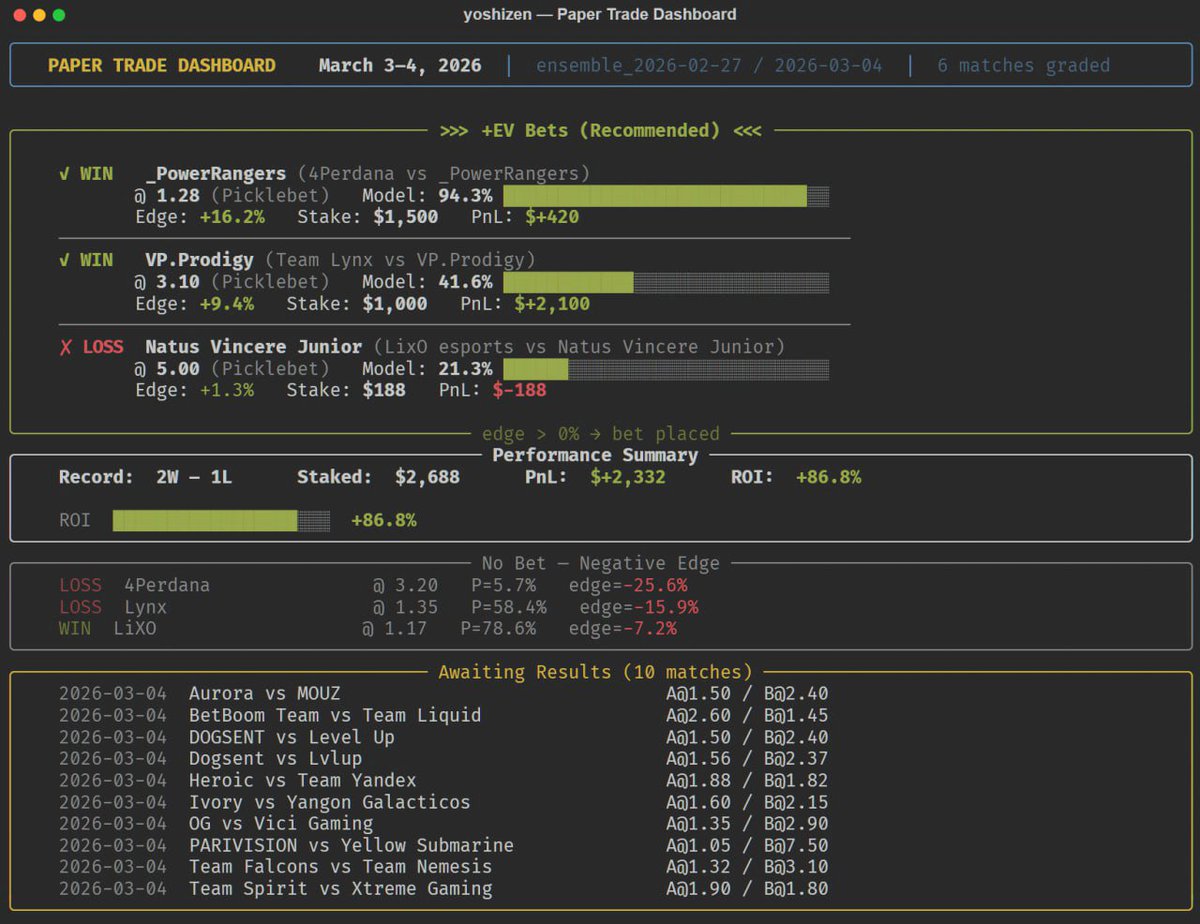
Task: Click the PnL $-188 value
Action: click(x=520, y=390)
